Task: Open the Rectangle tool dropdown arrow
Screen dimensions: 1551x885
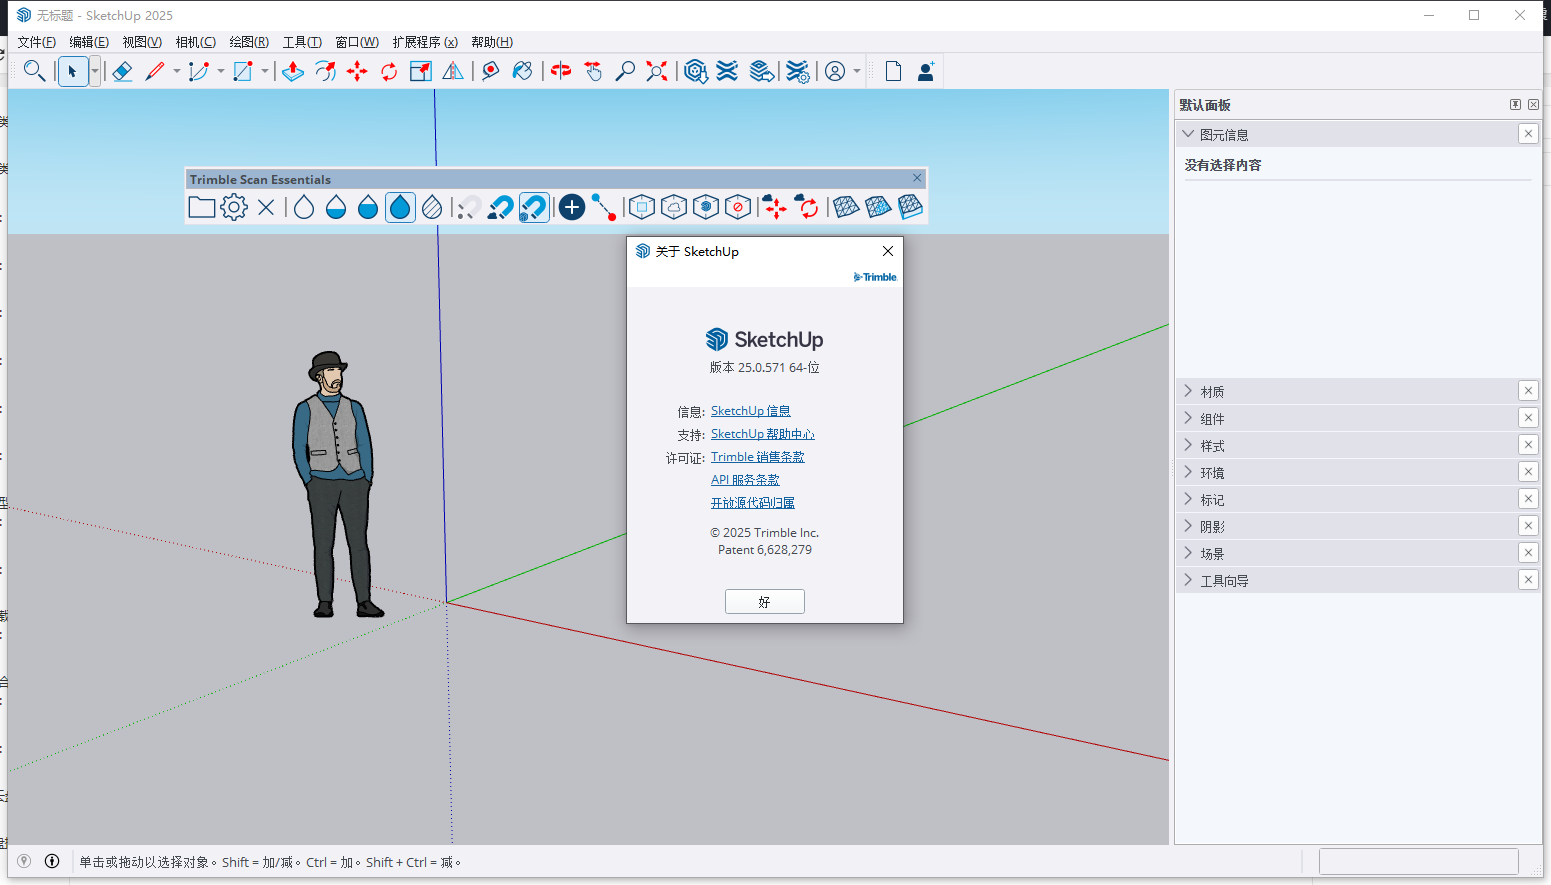Action: 265,71
